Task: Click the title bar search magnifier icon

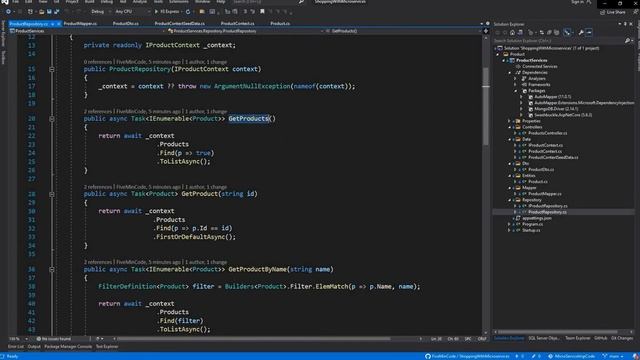Action: [301, 2]
